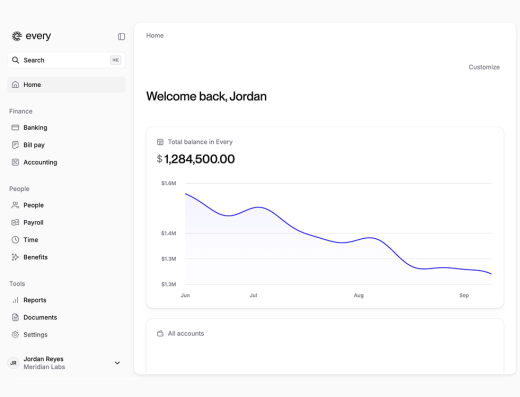This screenshot has height=397, width=520.
Task: Click the Aug label on chart
Action: click(x=359, y=295)
